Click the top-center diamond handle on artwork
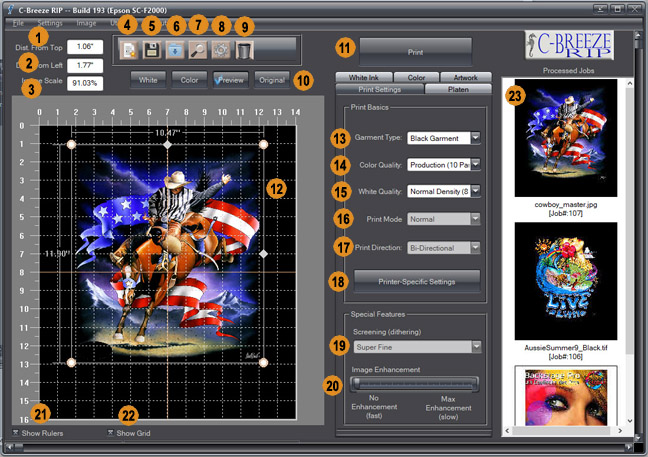The height and width of the screenshot is (457, 648). coord(167,145)
